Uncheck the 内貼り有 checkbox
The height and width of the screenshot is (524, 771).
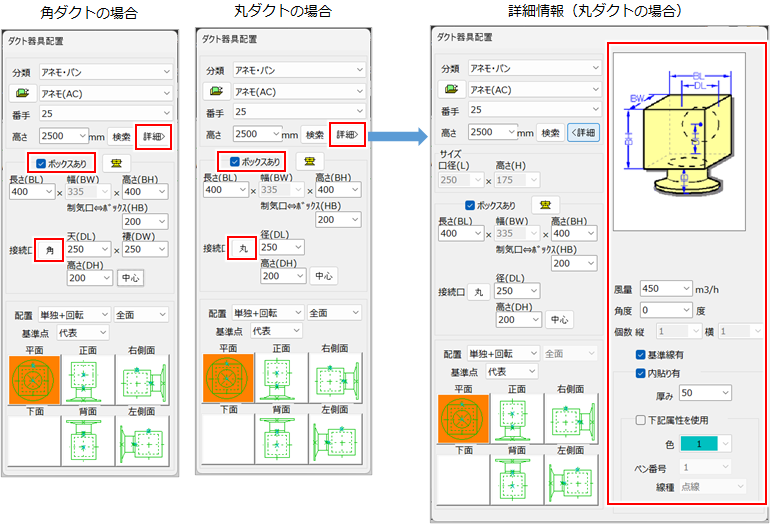pyautogui.click(x=641, y=373)
